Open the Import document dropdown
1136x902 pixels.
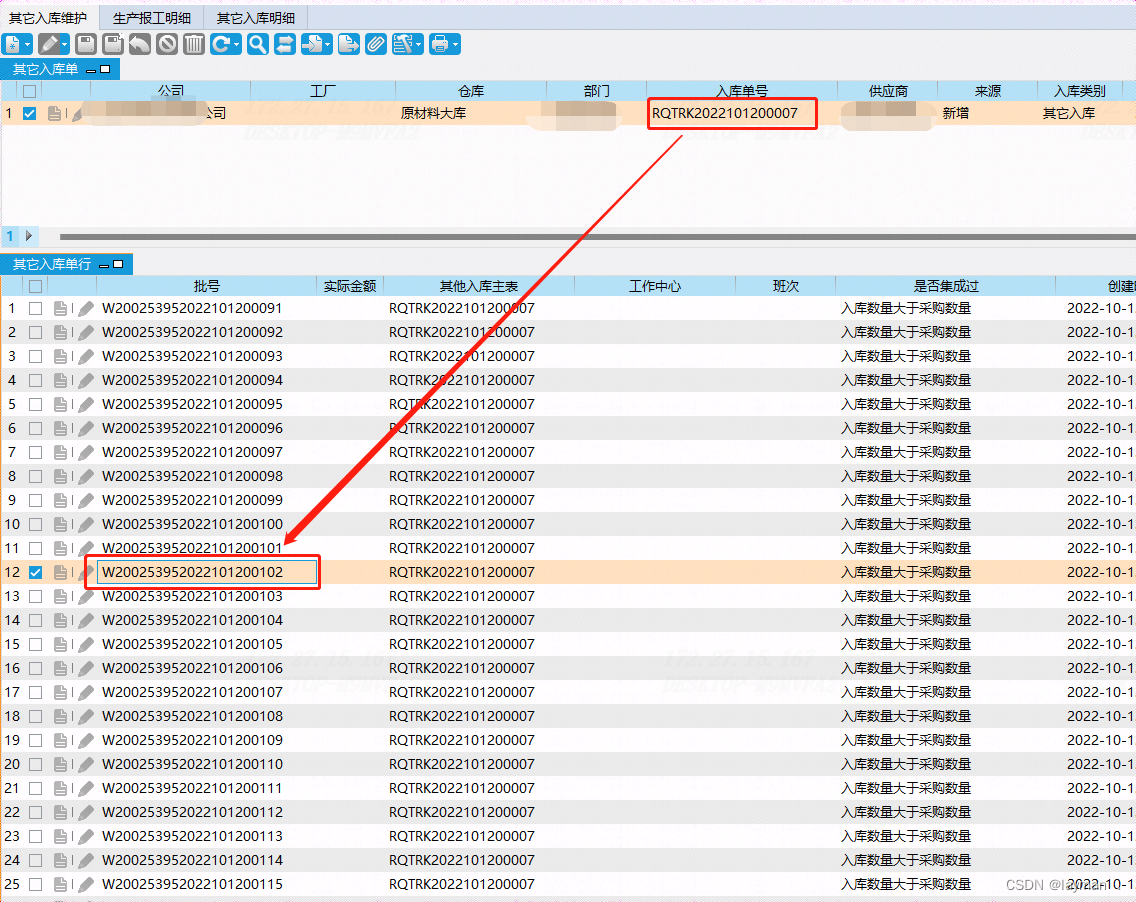(x=327, y=45)
